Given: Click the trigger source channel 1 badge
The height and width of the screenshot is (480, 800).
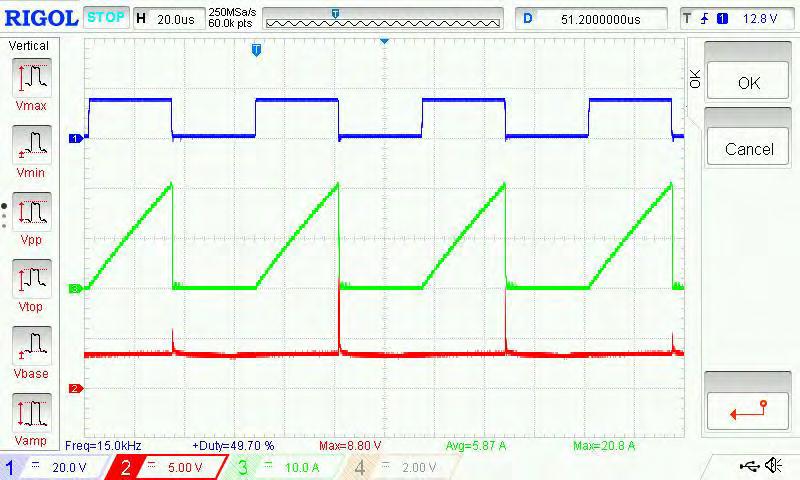Looking at the screenshot, I should click(722, 19).
